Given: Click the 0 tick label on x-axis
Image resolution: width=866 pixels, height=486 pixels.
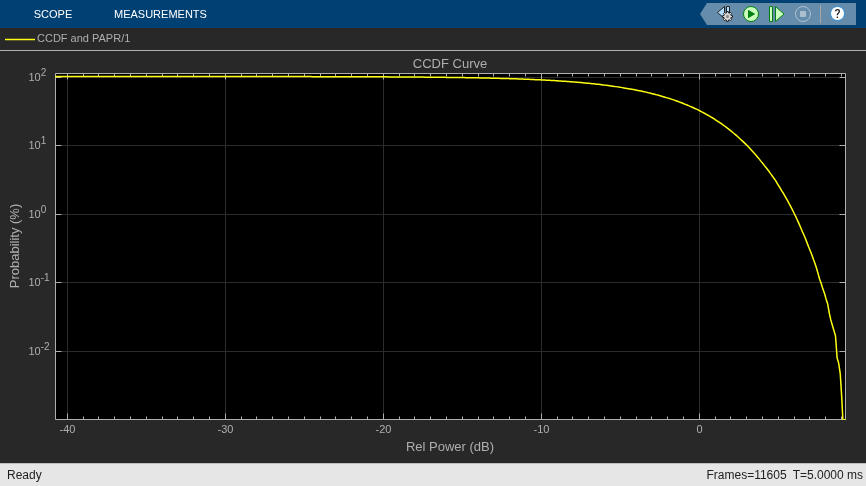Looking at the screenshot, I should point(699,430).
